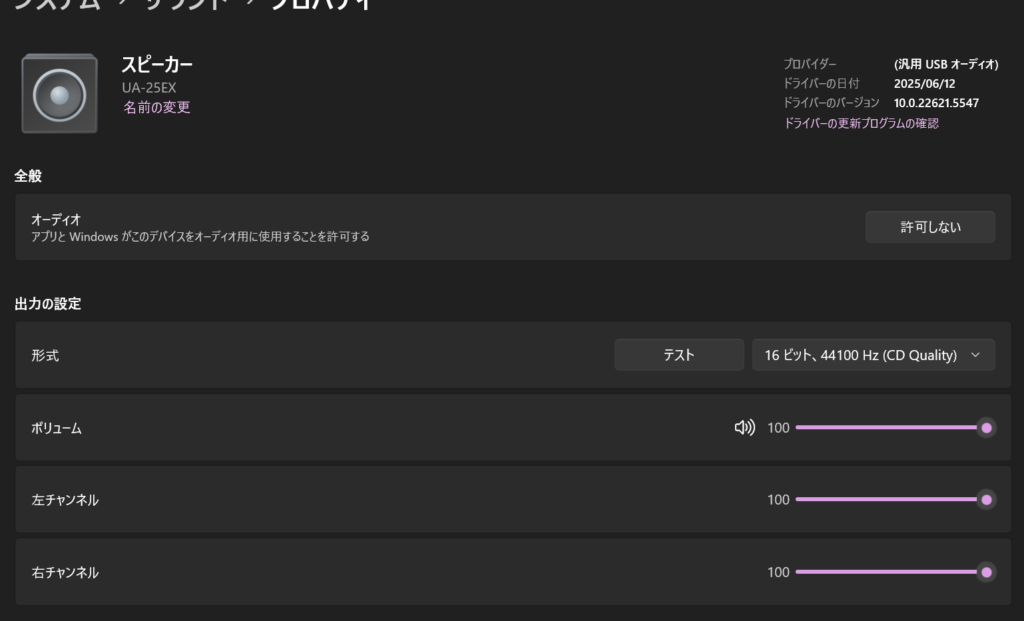The image size is (1024, 621).
Task: Click the プロバイダー label
Action: point(810,64)
